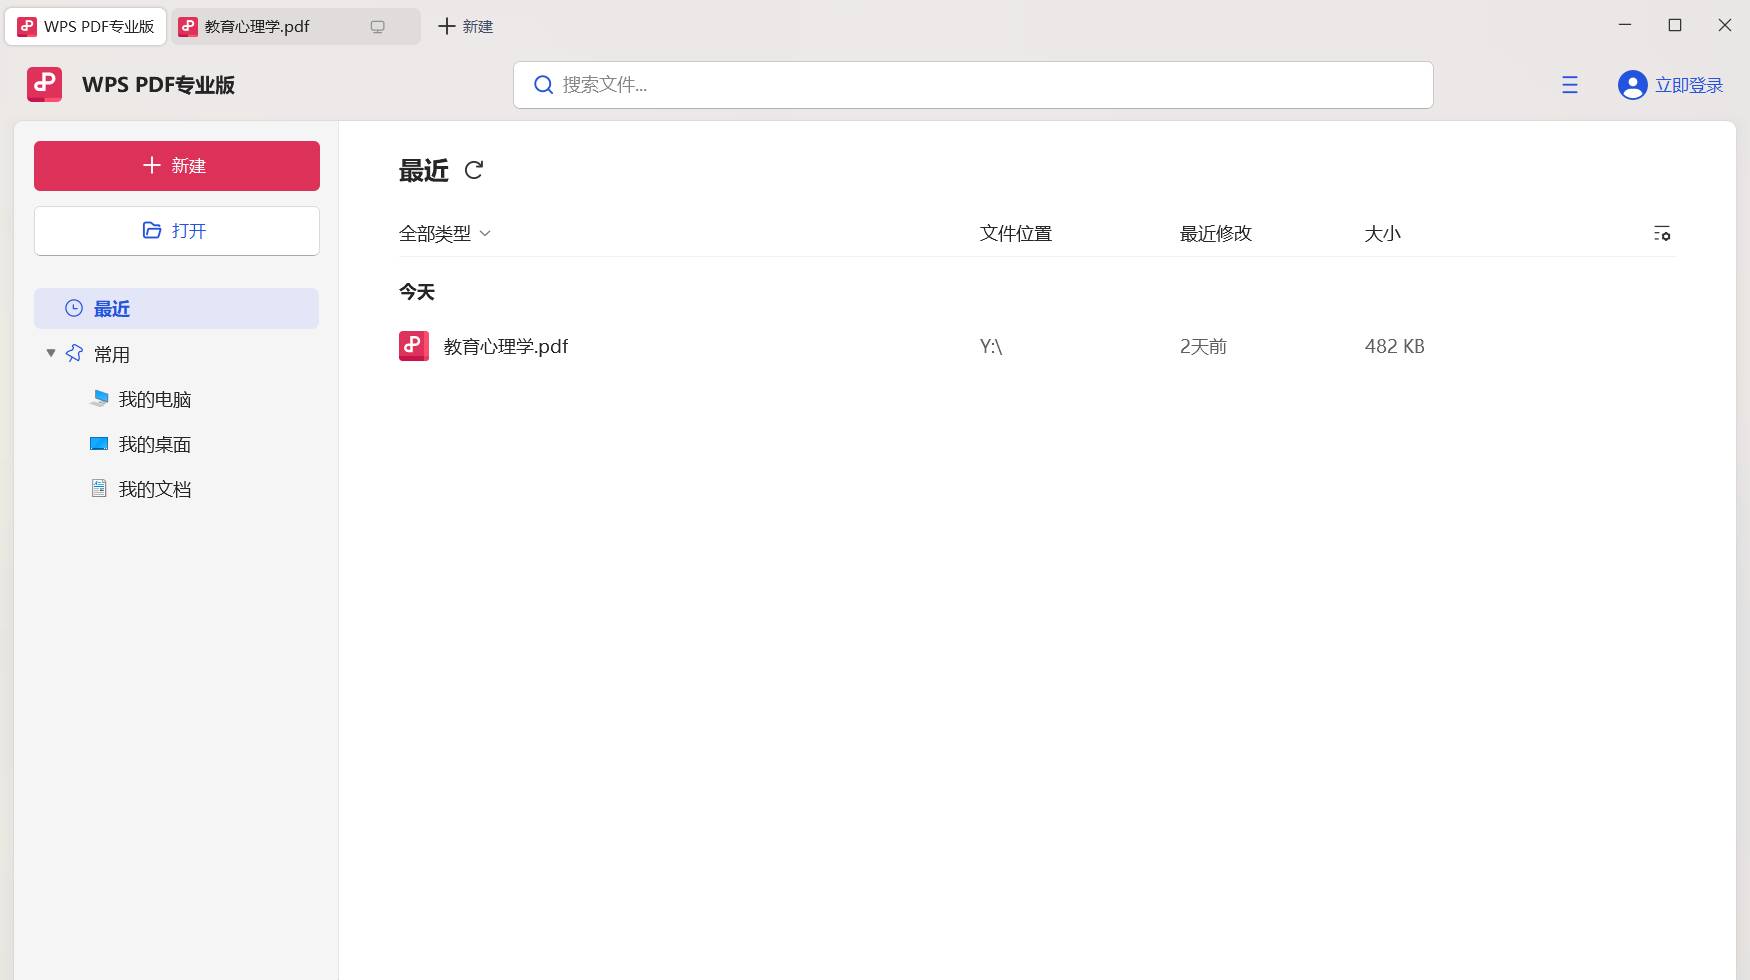Open the 全部类型 filter dropdown
Image resolution: width=1750 pixels, height=980 pixels.
click(445, 233)
